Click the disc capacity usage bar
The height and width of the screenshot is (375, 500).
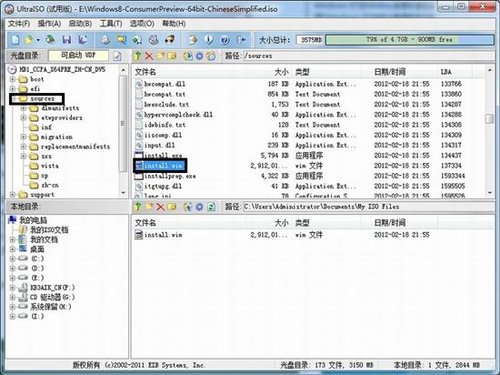410,40
